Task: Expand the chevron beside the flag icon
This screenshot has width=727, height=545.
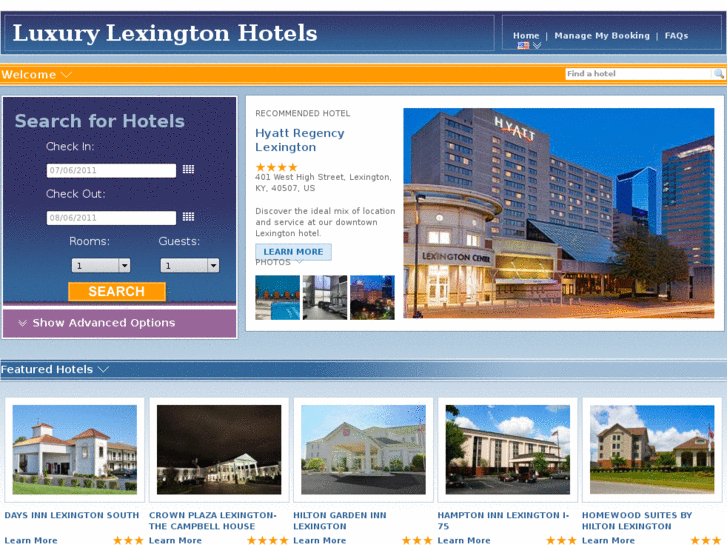Action: (x=537, y=45)
